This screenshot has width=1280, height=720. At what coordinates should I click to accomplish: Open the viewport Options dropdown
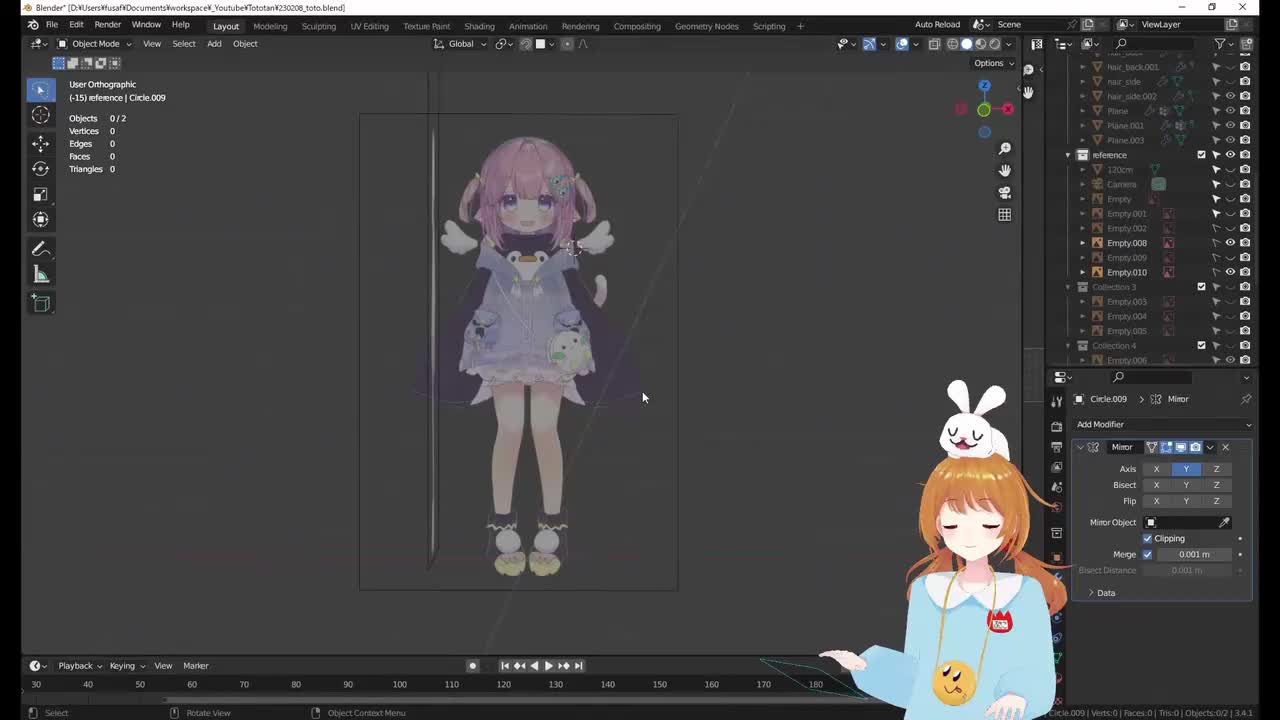tap(992, 63)
